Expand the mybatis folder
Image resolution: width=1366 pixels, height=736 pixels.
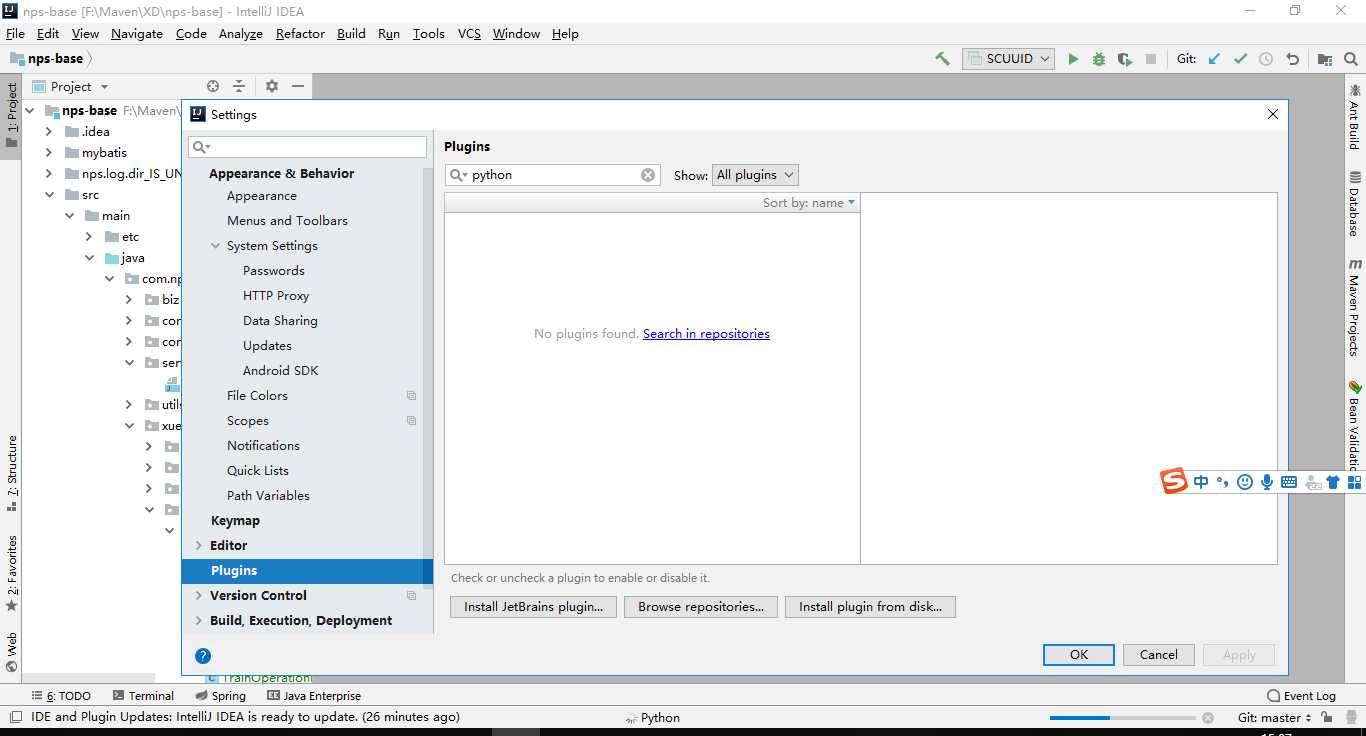(x=49, y=153)
